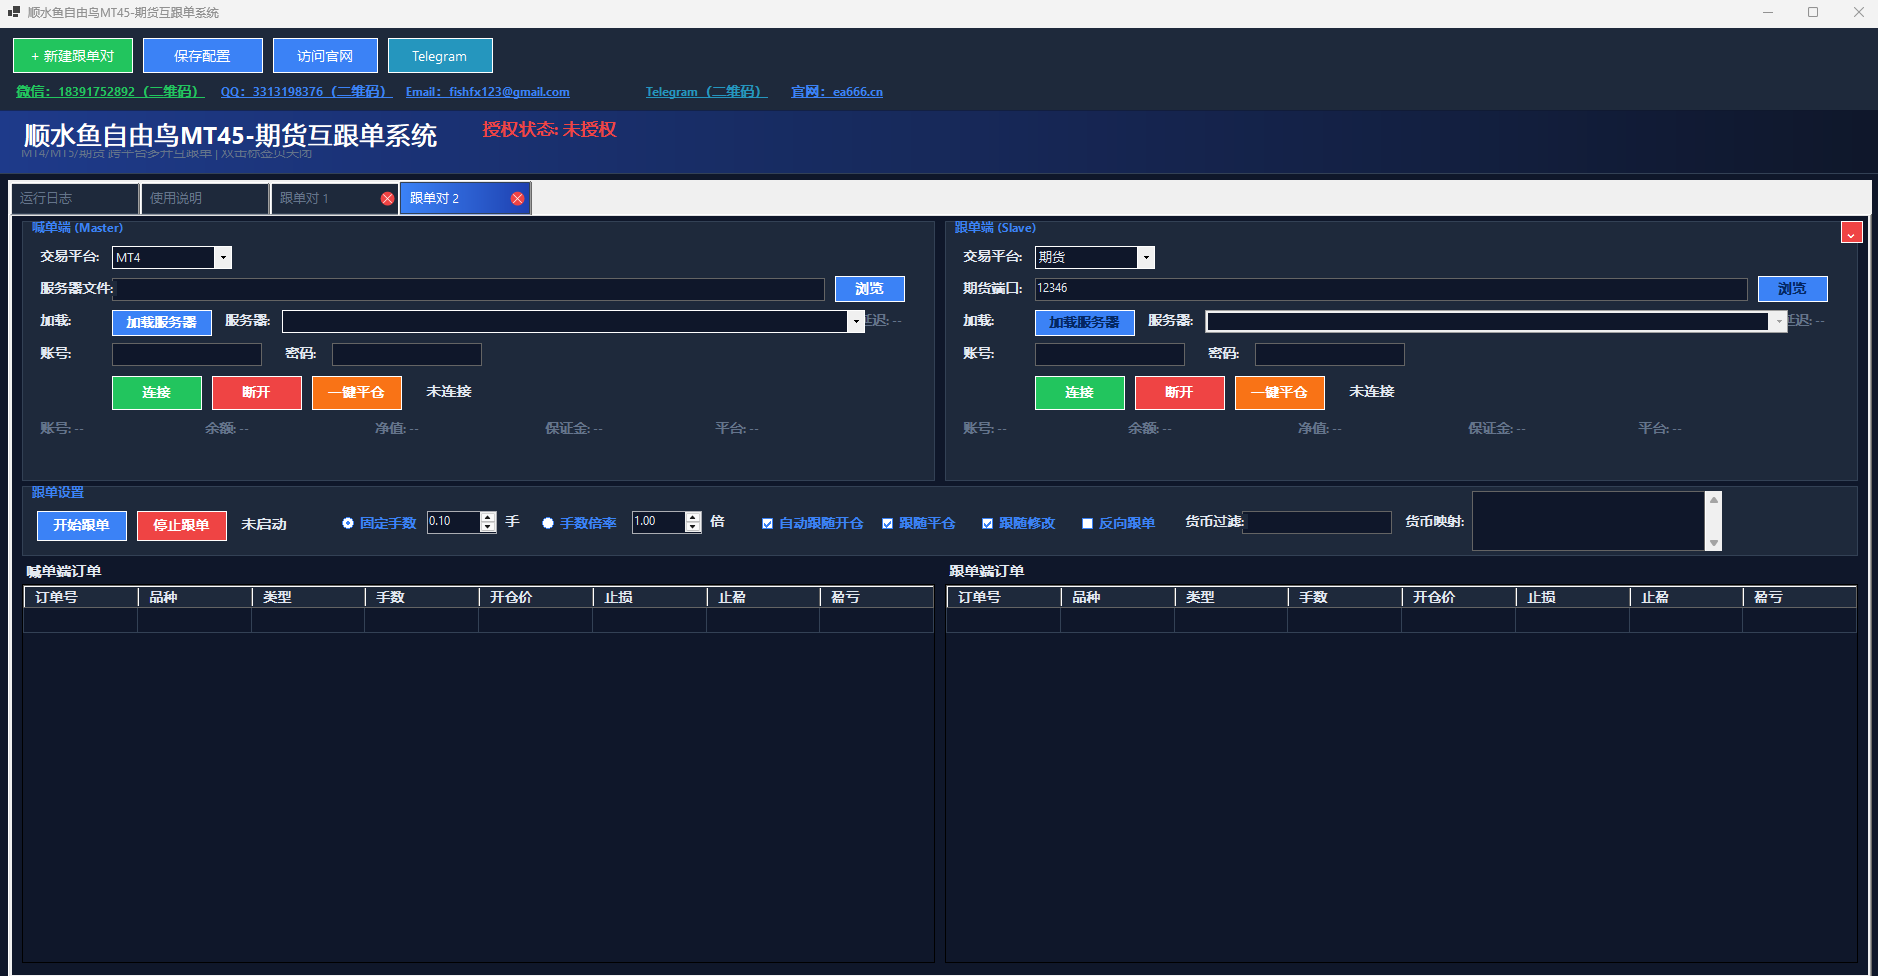1878x976 pixels.
Task: Open the QQ 3313198376 link
Action: (x=305, y=92)
